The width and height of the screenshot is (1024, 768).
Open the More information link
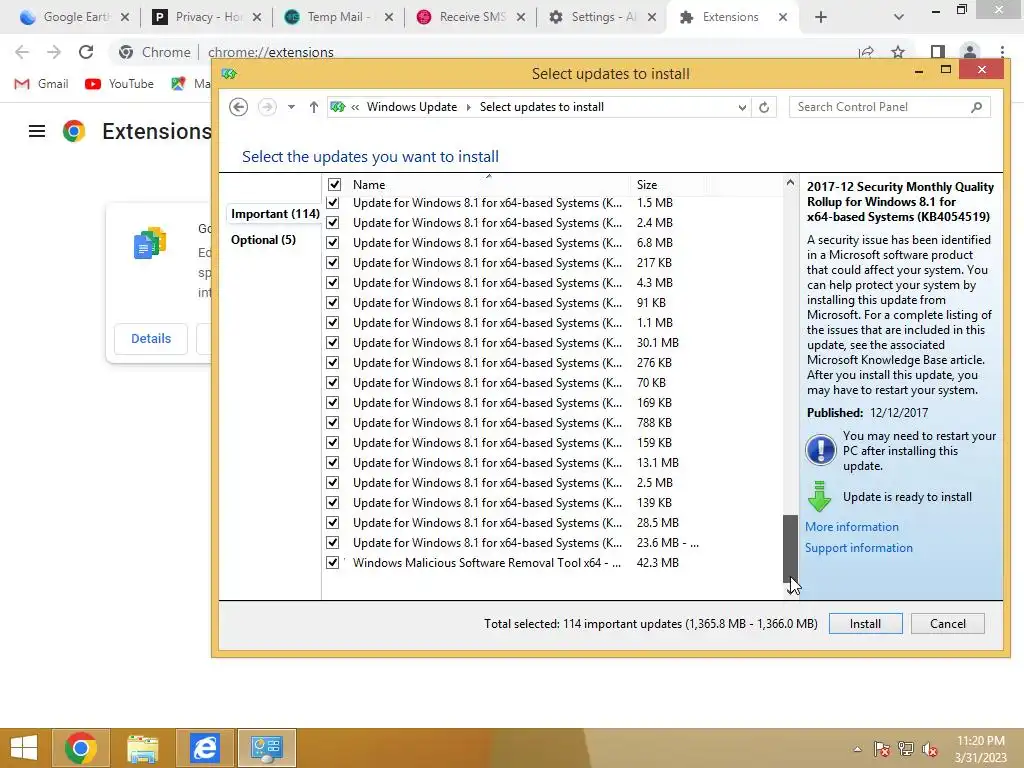852,527
